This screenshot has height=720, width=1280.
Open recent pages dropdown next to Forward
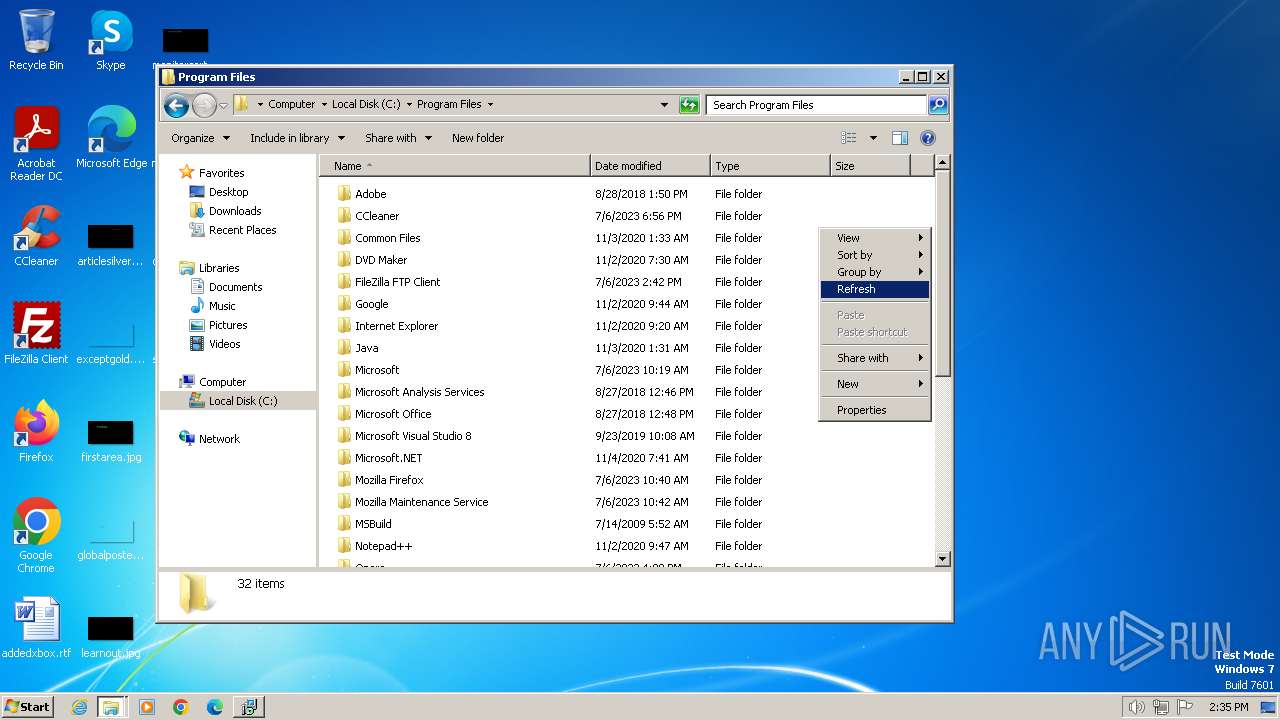click(x=223, y=105)
